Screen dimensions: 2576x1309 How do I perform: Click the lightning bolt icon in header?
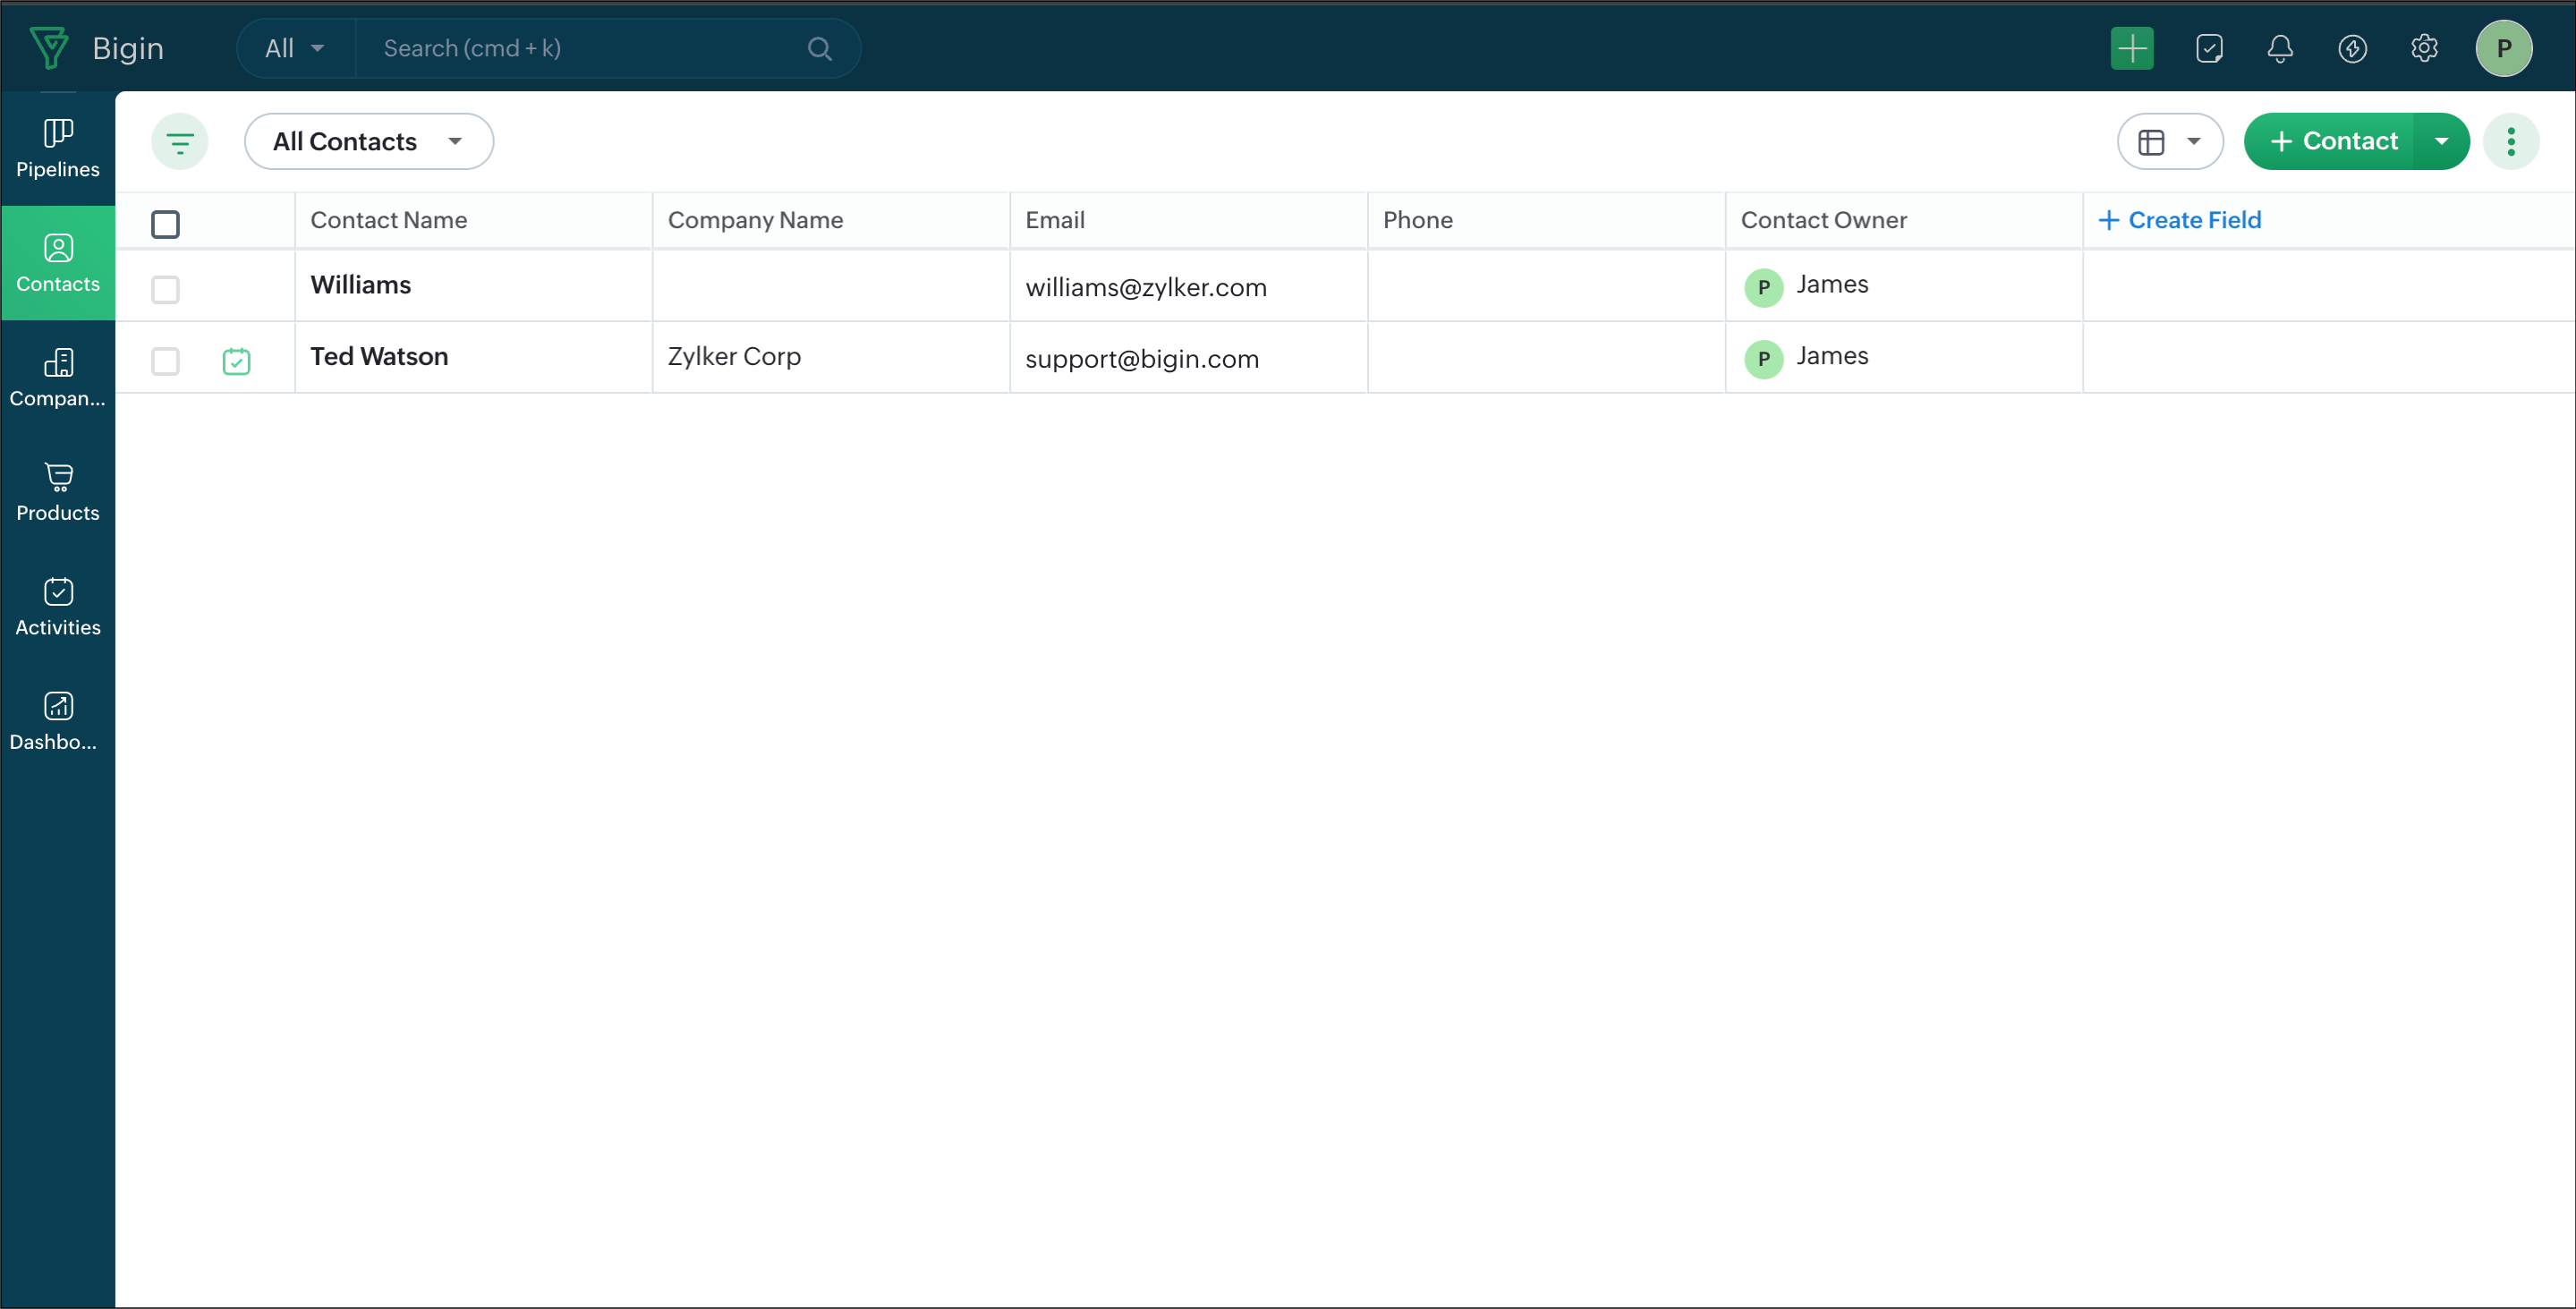(x=2352, y=48)
